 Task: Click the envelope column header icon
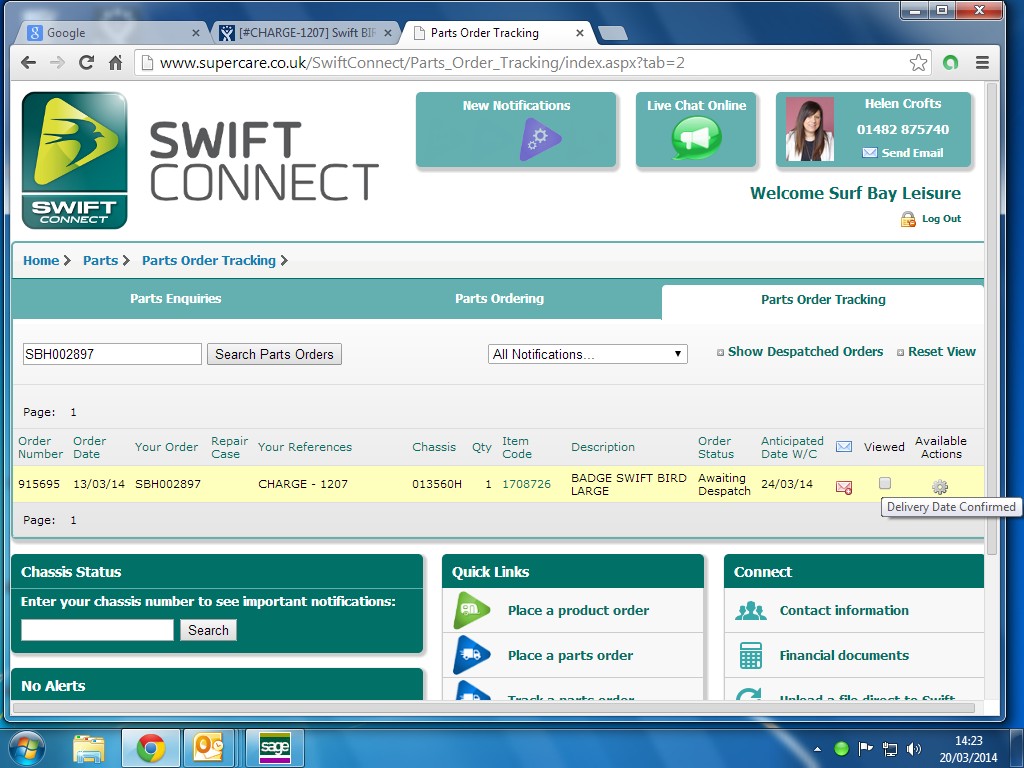click(844, 447)
